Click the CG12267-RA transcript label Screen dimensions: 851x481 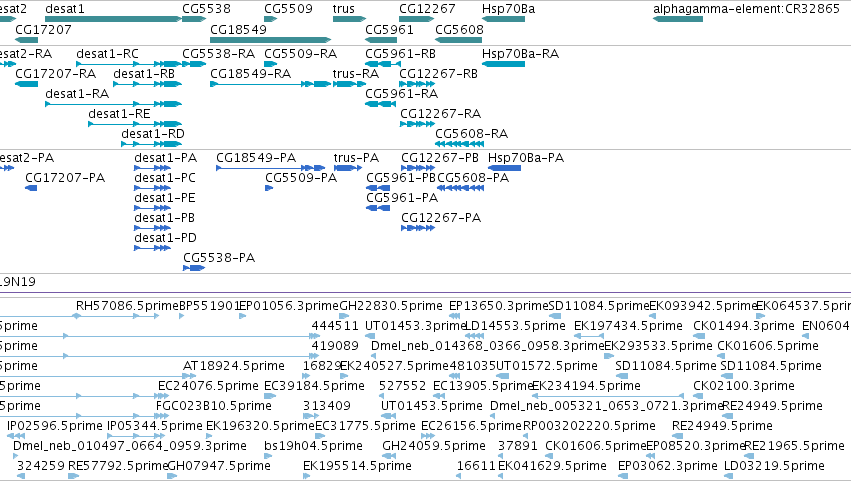441,114
